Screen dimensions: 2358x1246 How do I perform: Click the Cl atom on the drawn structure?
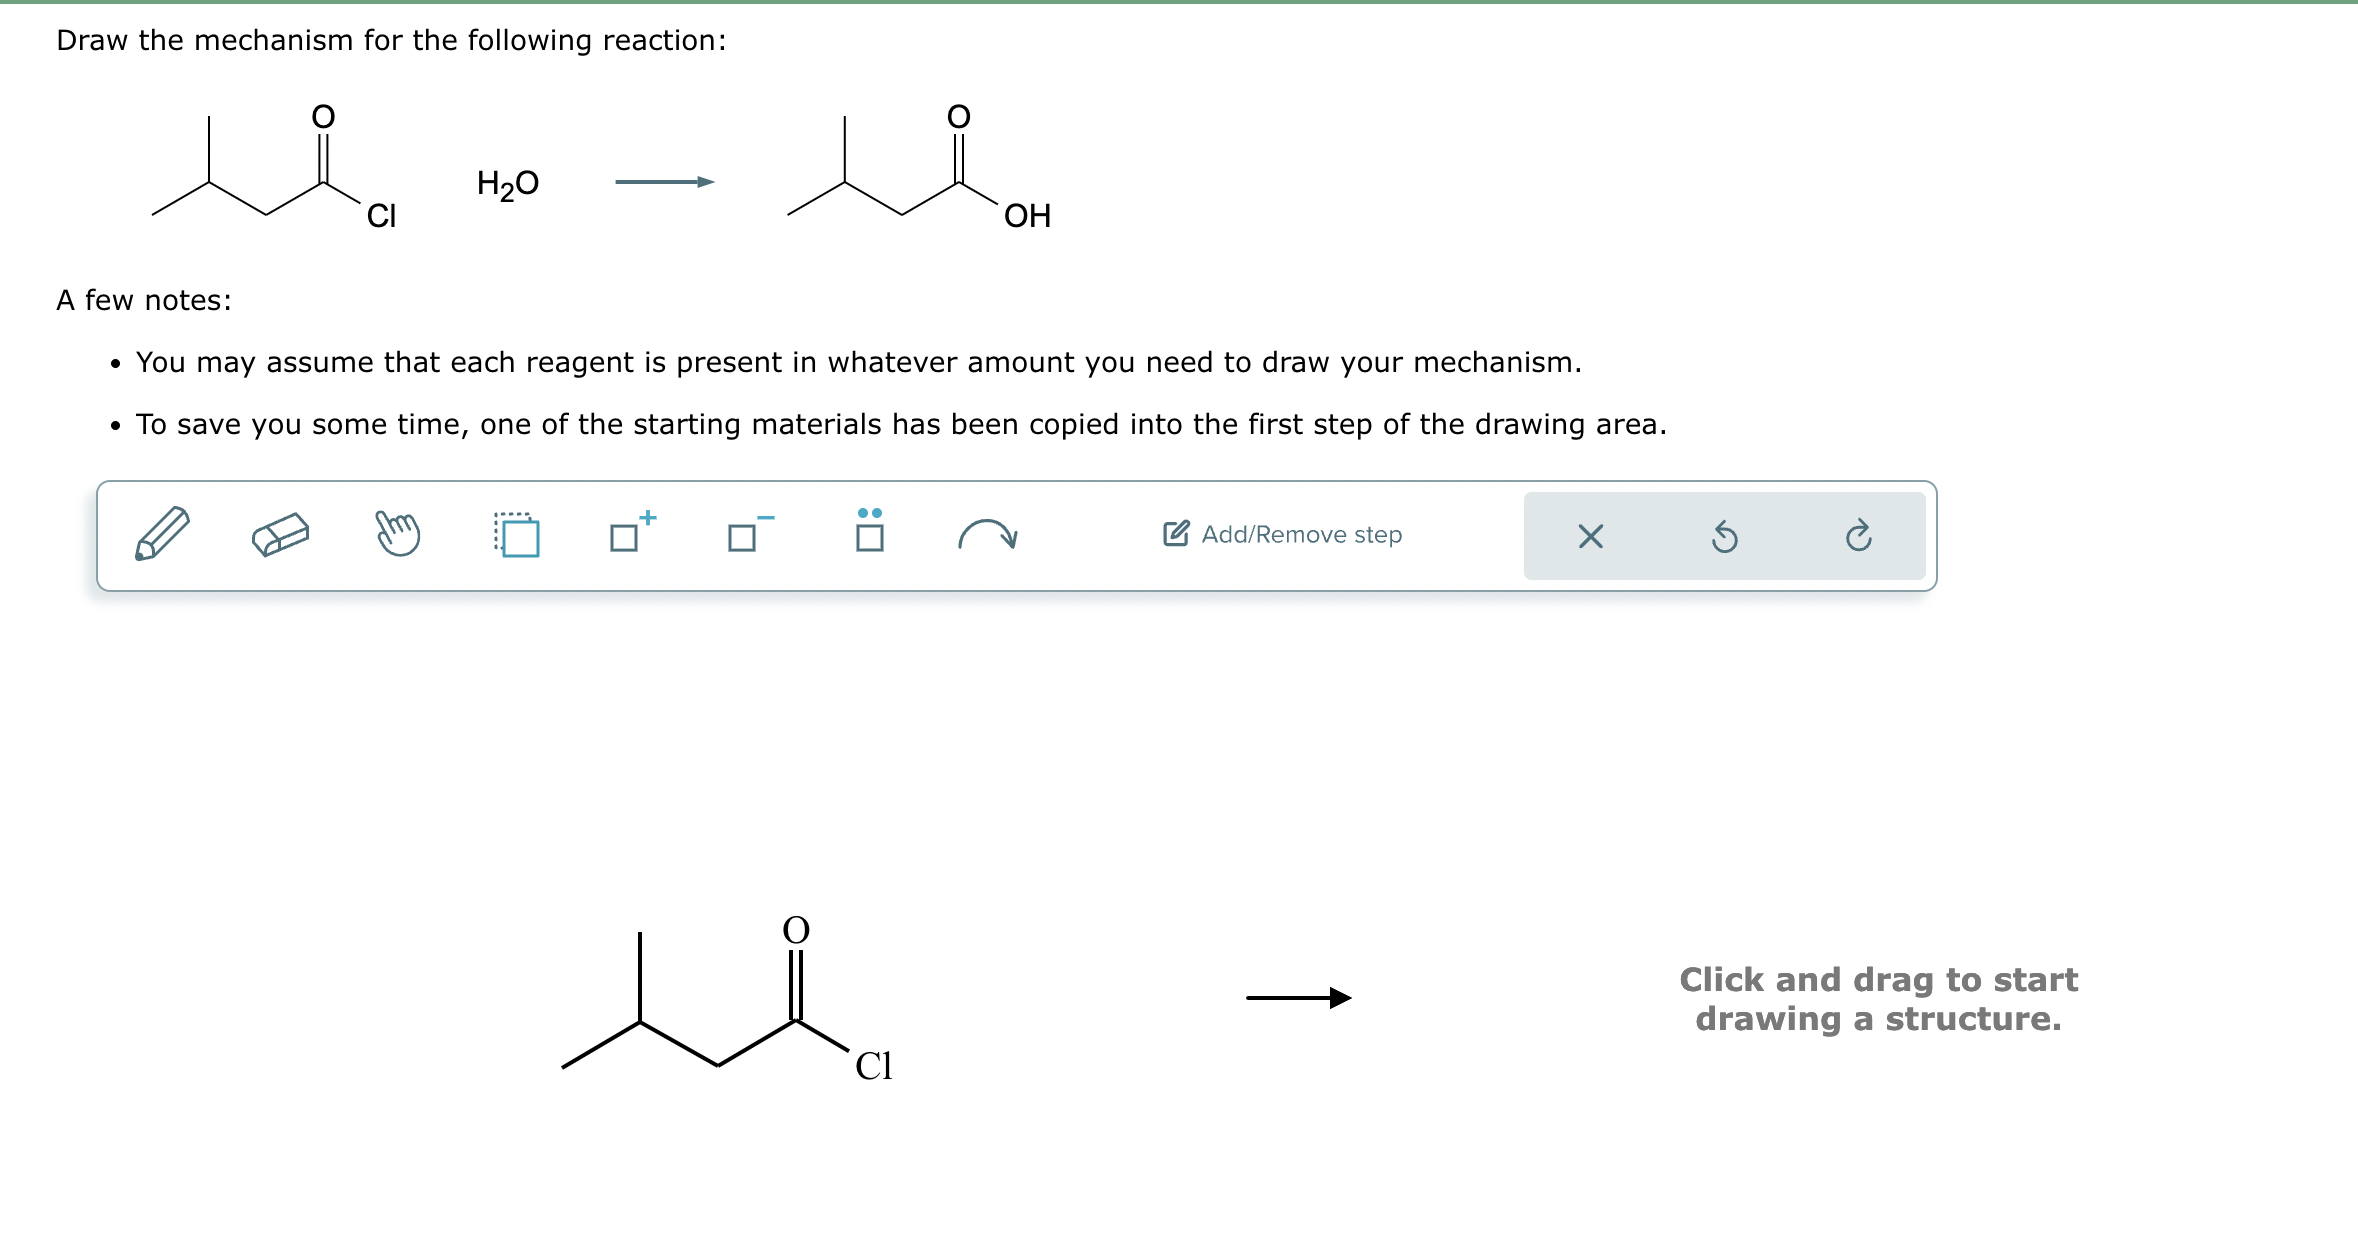pyautogui.click(x=873, y=1066)
